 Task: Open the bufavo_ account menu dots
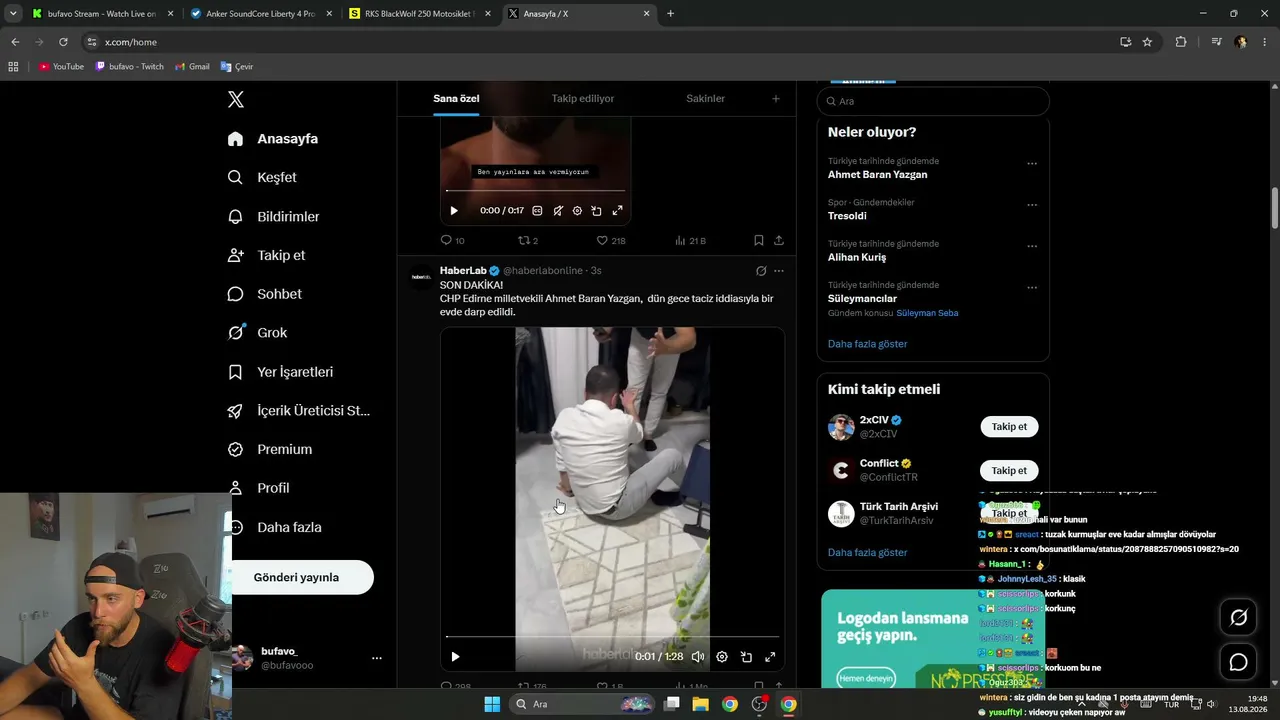[x=377, y=658]
